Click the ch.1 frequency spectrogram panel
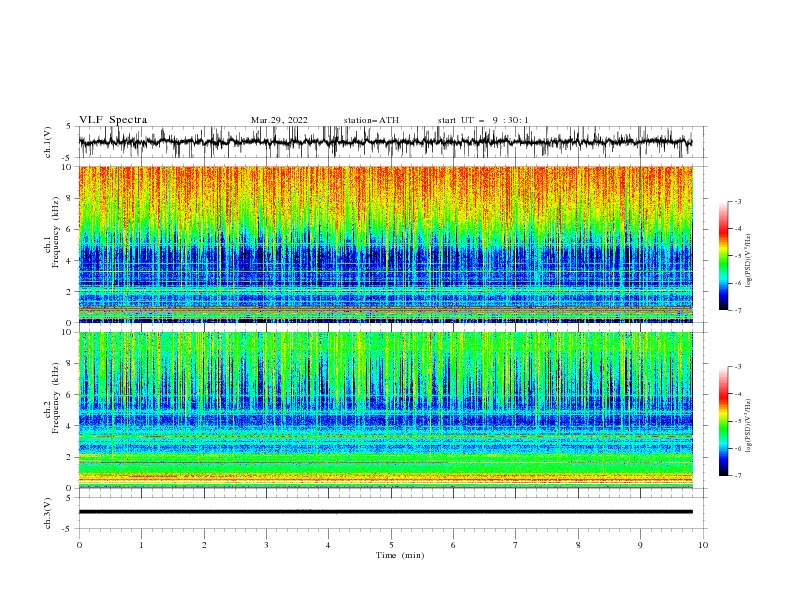 pos(386,244)
